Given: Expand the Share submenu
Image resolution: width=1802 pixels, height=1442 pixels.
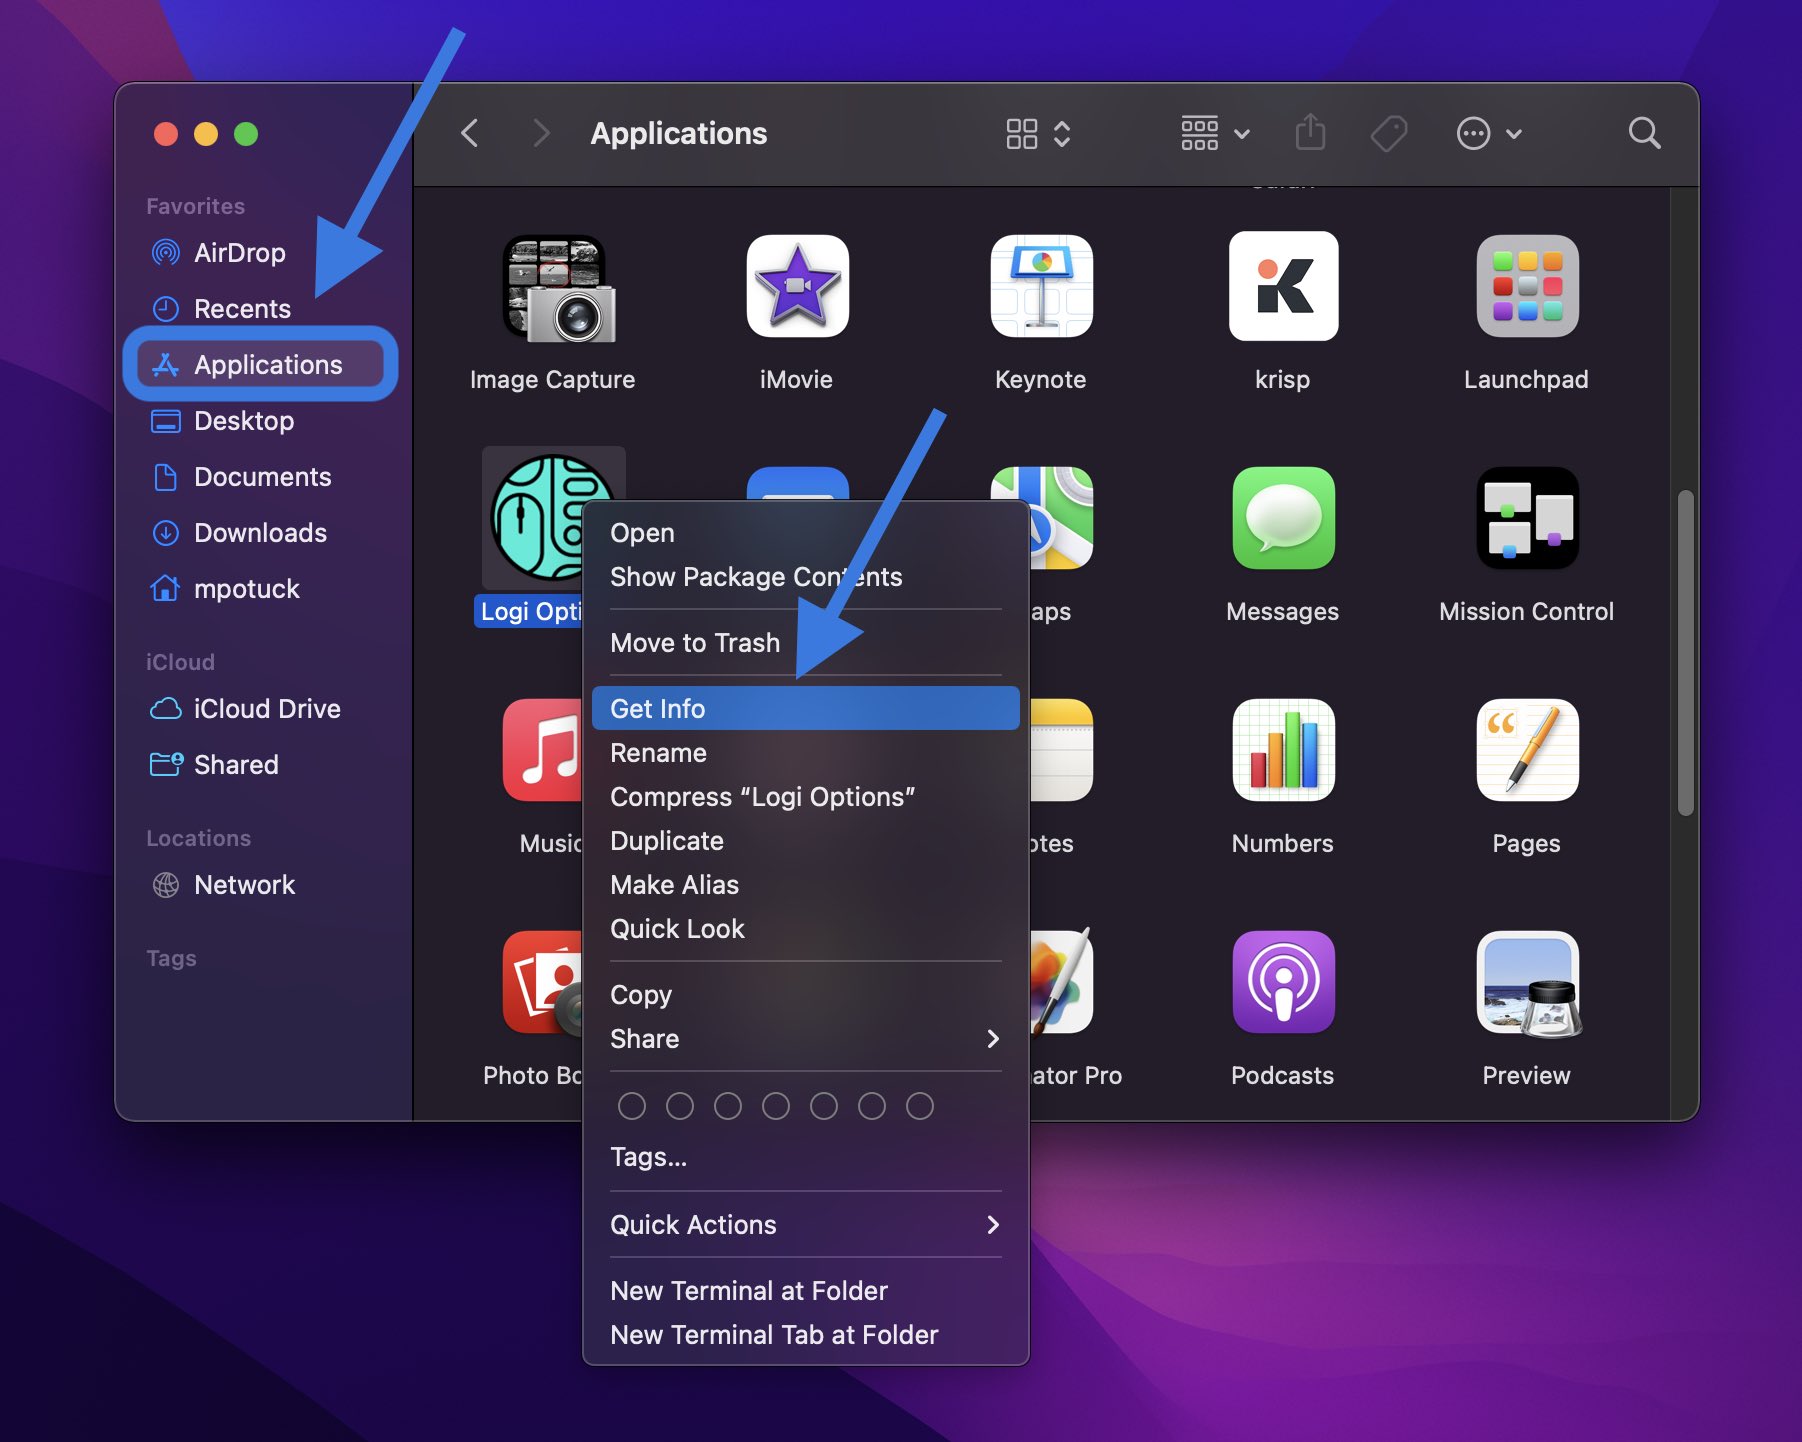Looking at the screenshot, I should tap(643, 1039).
